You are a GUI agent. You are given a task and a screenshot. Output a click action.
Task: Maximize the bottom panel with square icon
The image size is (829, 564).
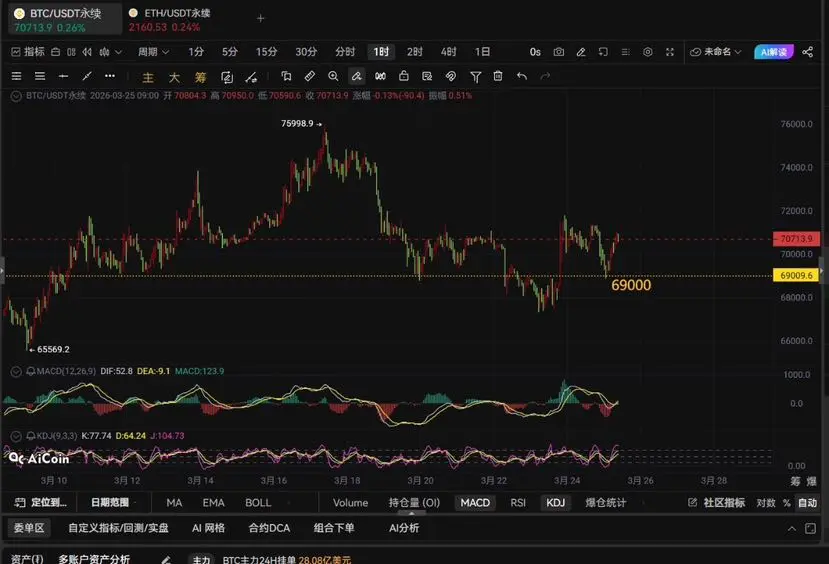tap(810, 529)
